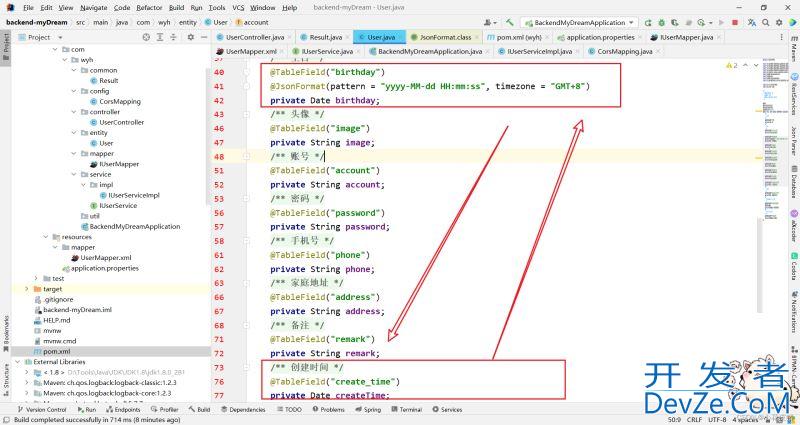Open Search Everywhere magnifier icon
This screenshot has width=800, height=425.
click(x=766, y=22)
